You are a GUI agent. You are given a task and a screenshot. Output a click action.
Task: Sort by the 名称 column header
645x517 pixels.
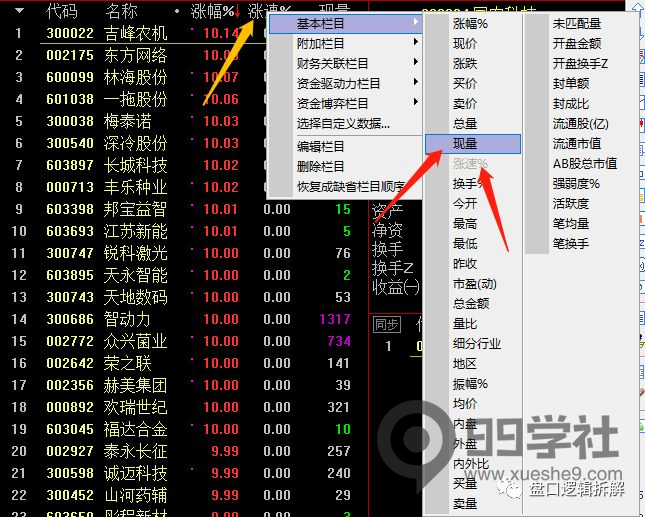[x=121, y=11]
